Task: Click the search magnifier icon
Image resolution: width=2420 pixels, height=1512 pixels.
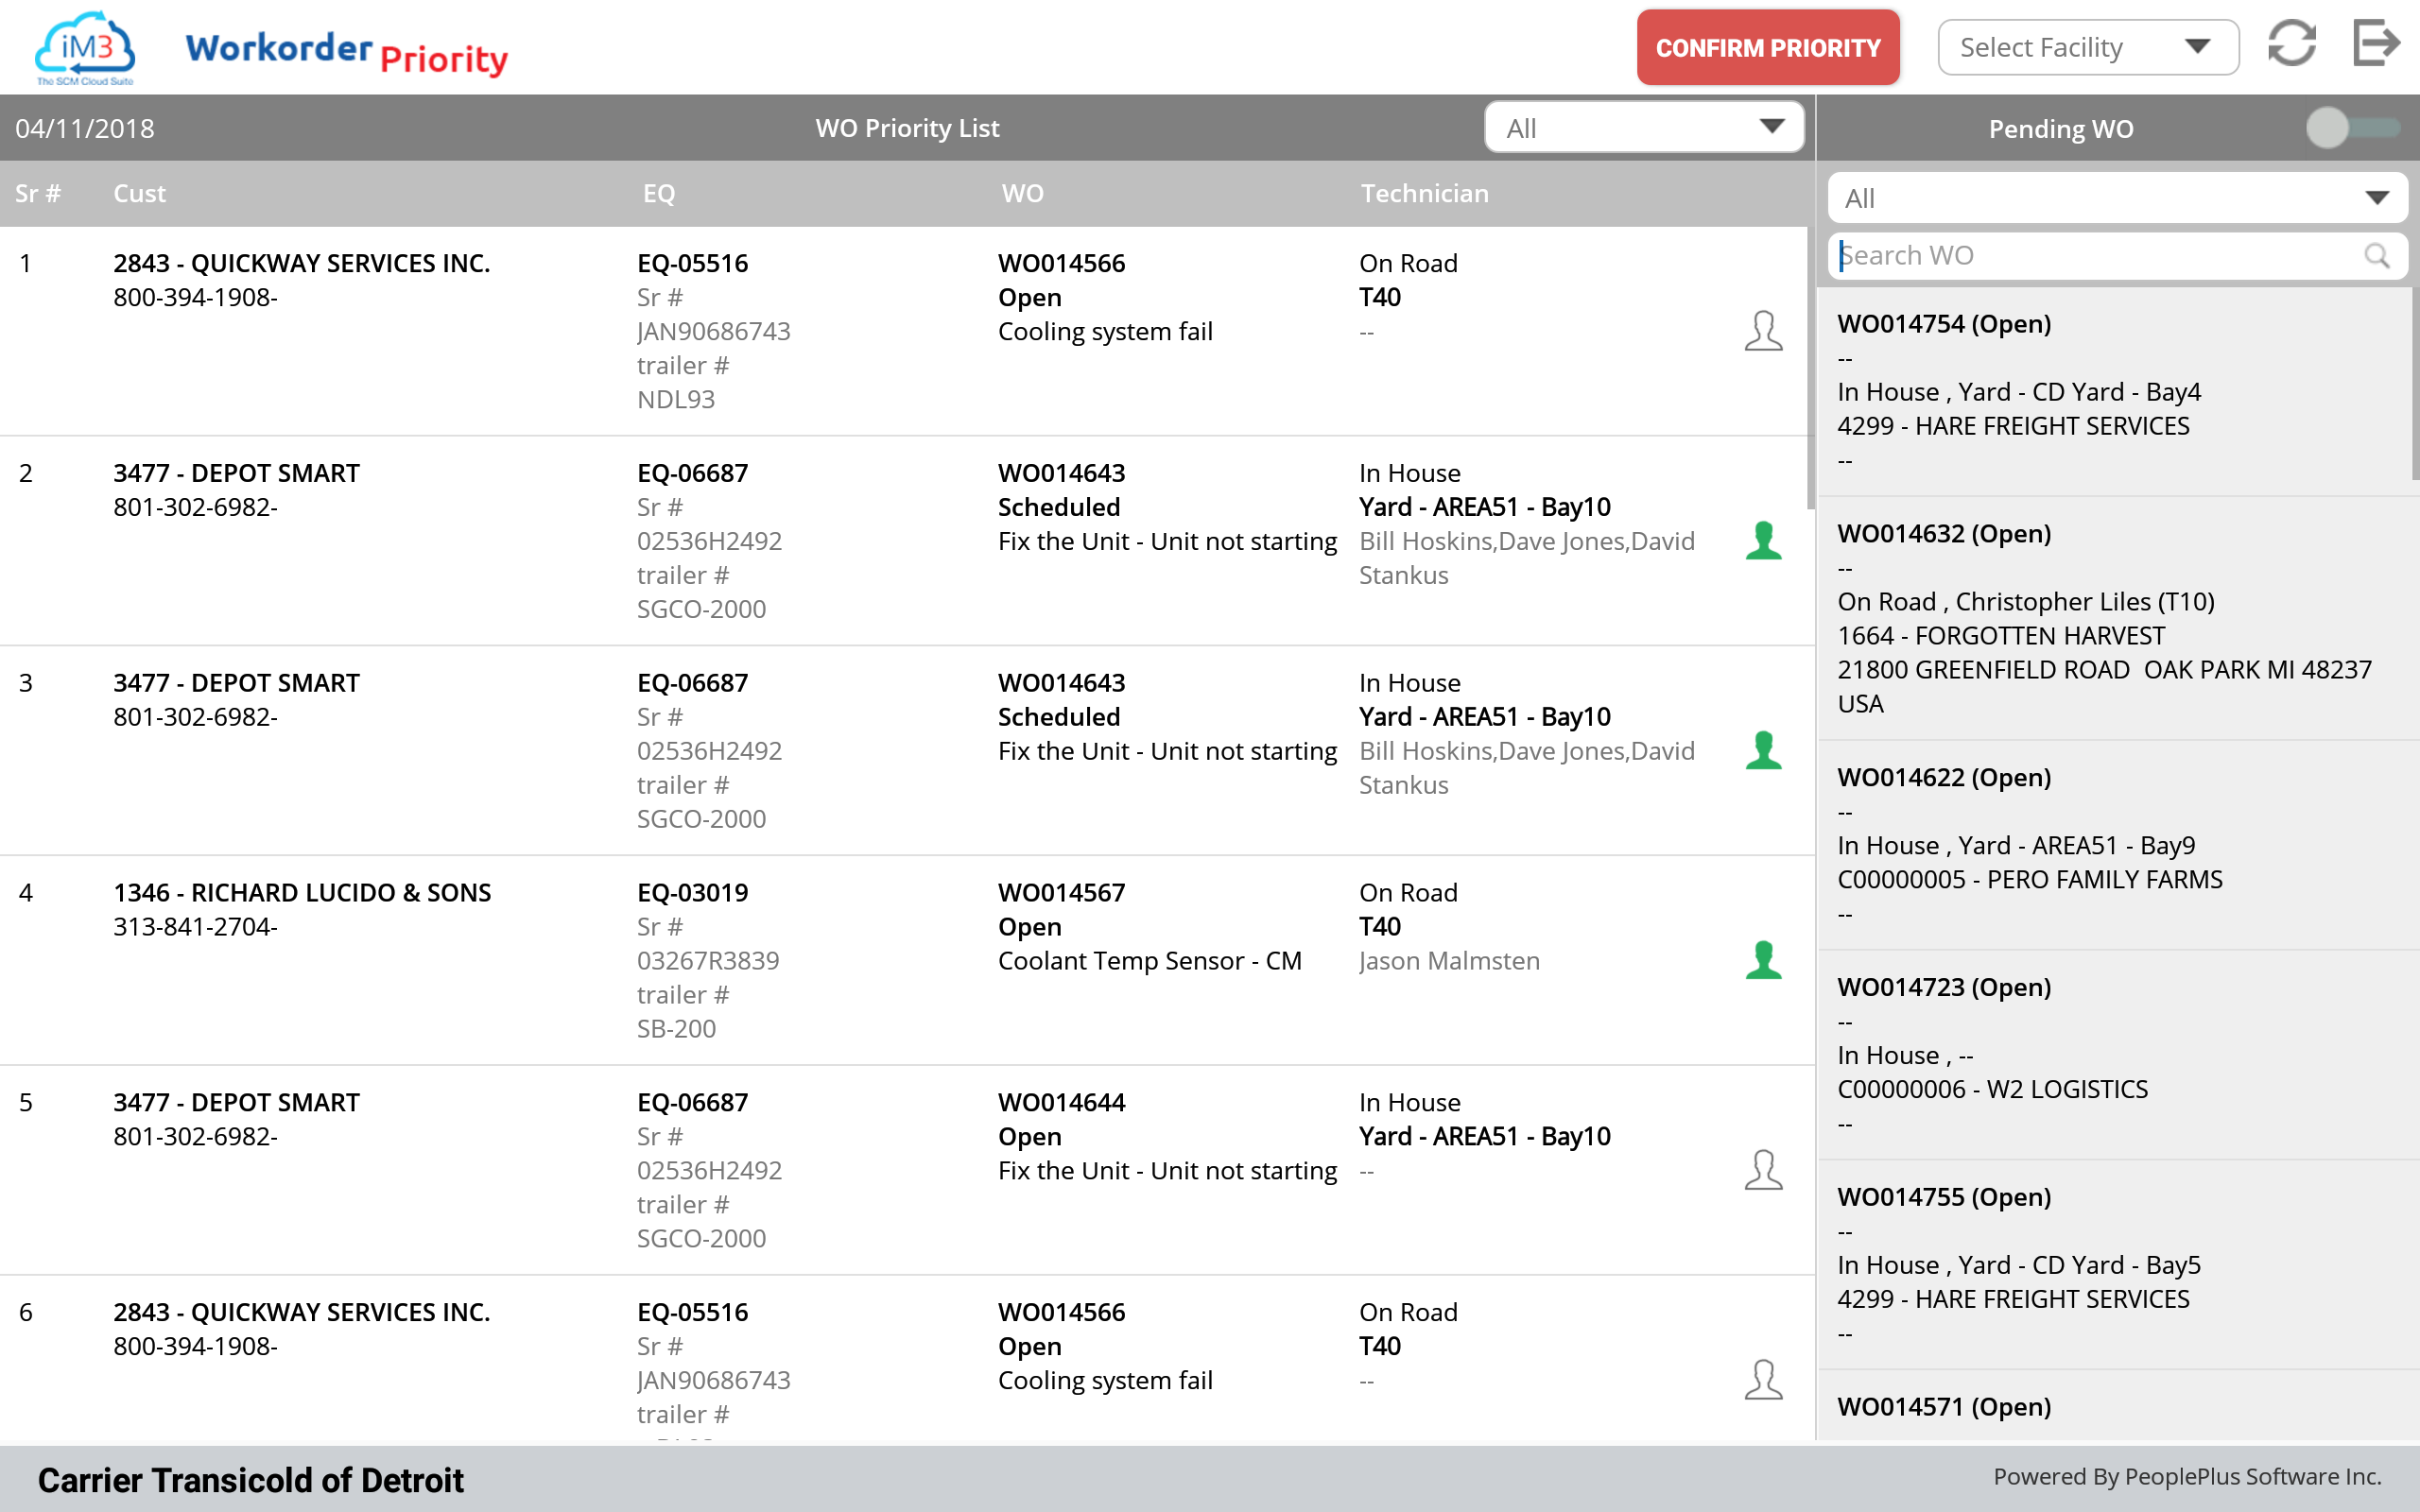Action: [x=2377, y=256]
